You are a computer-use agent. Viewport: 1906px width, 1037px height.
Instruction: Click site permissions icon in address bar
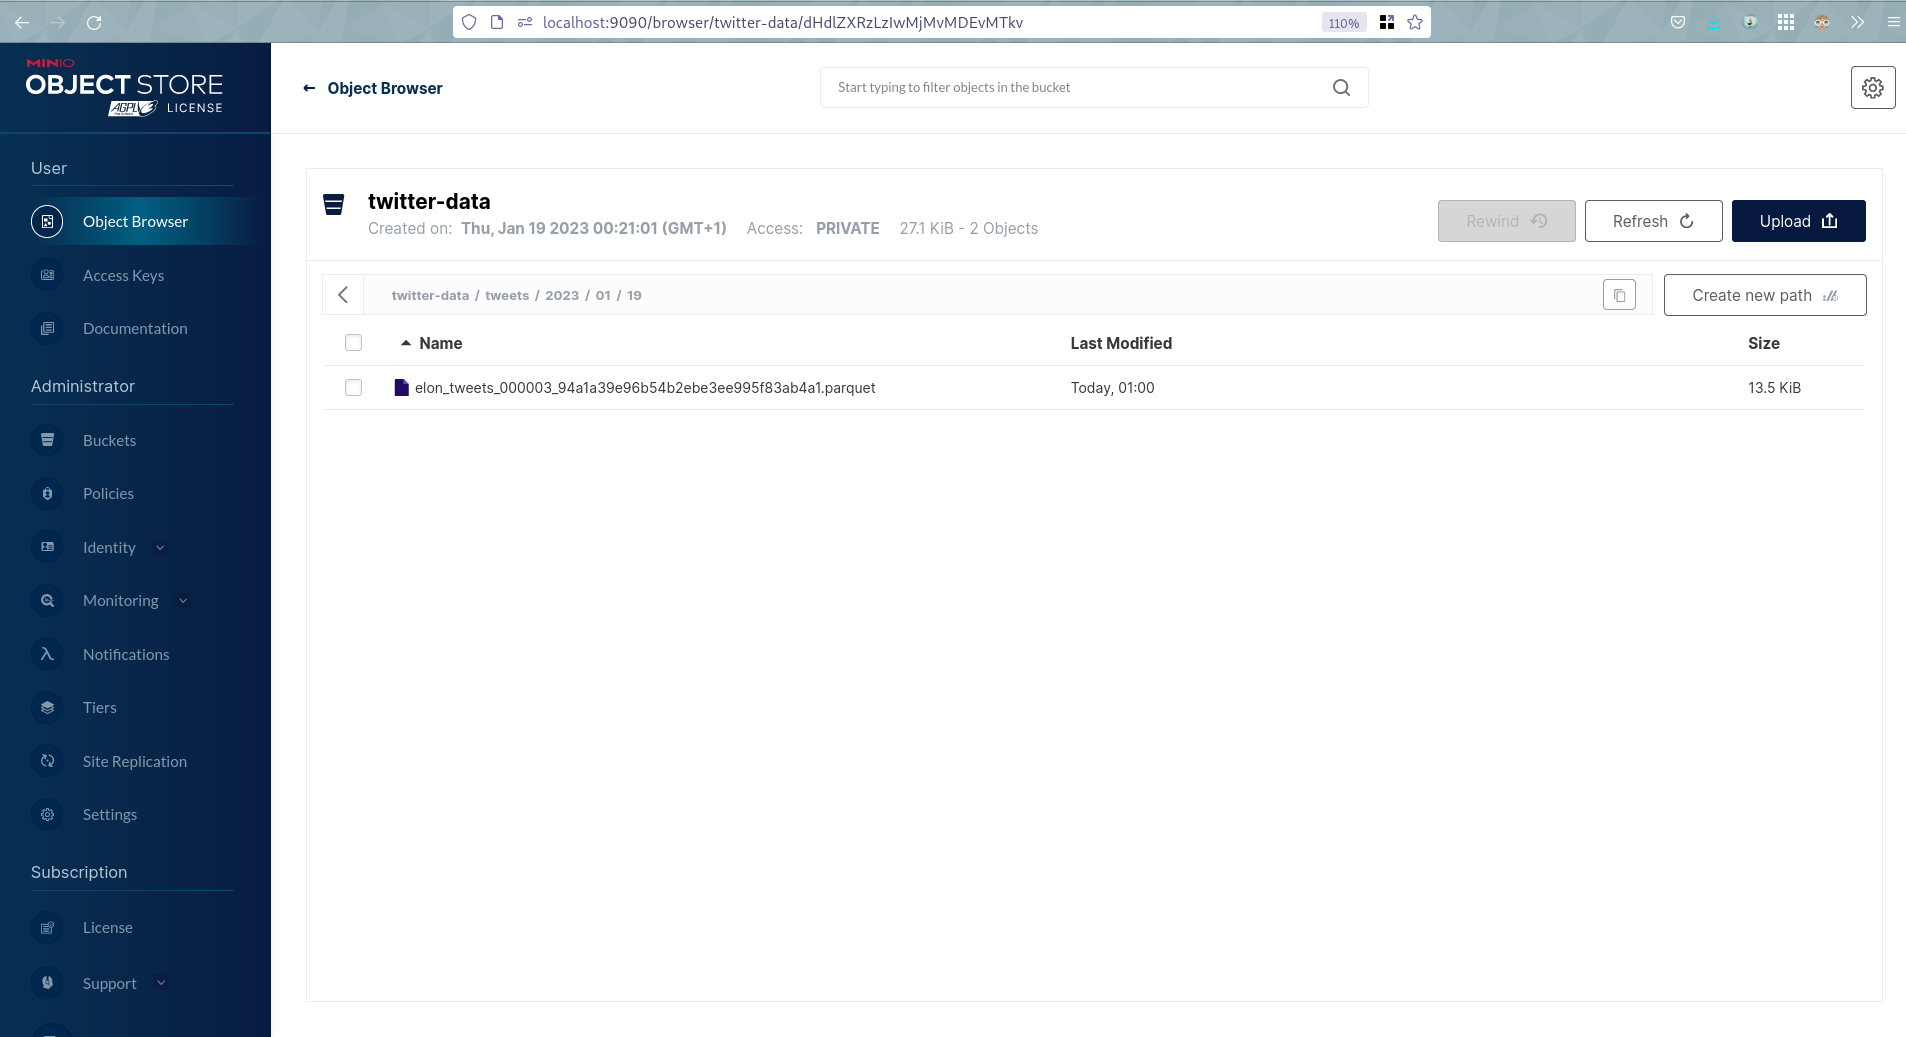[x=524, y=22]
